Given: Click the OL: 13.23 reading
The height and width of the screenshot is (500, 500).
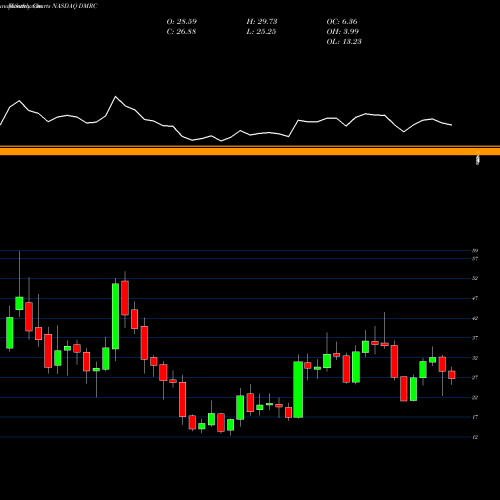Looking at the screenshot, I should 344,42.
